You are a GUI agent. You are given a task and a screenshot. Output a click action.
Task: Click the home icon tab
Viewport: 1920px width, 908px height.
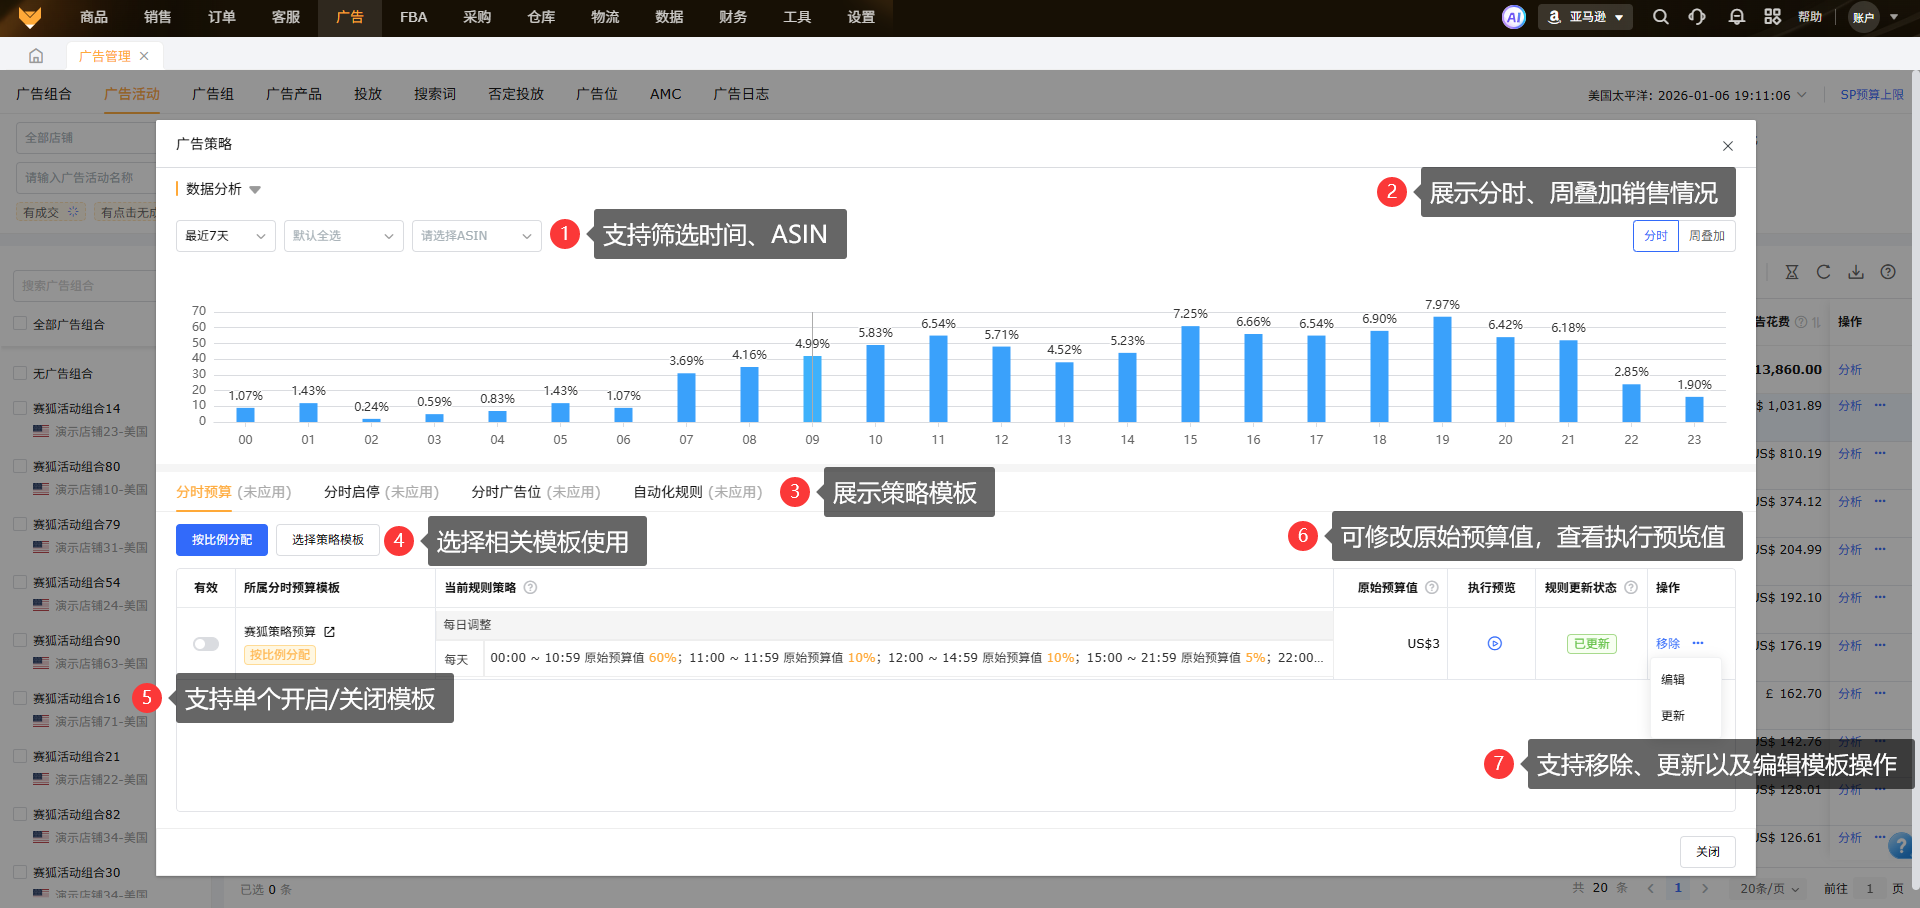pyautogui.click(x=36, y=56)
